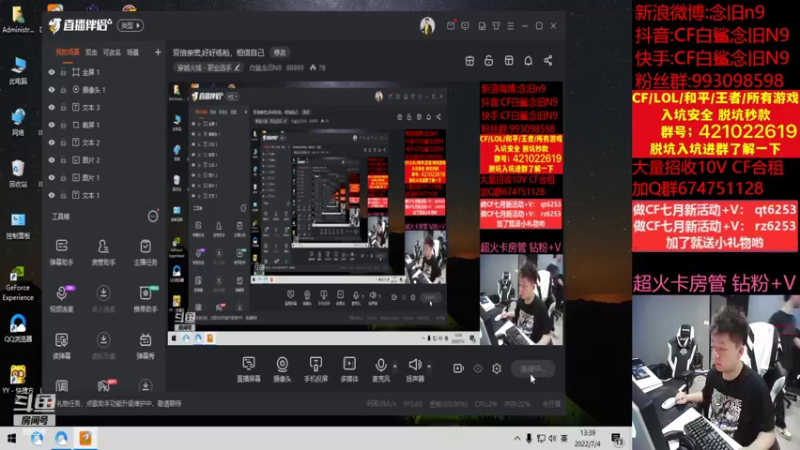Open the 直播屏幕 screen source
This screenshot has width=800, height=450.
tap(248, 369)
